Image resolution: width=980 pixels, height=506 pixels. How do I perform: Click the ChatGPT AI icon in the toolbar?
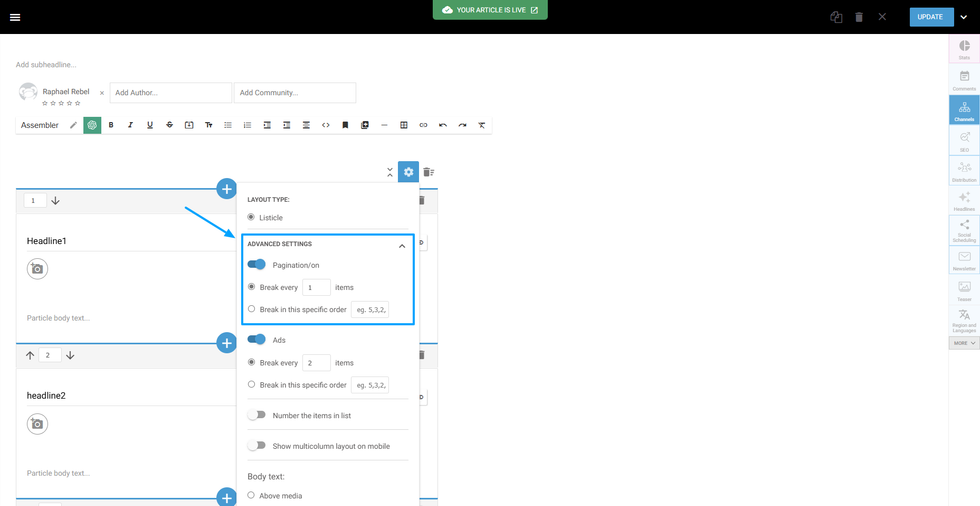[92, 125]
